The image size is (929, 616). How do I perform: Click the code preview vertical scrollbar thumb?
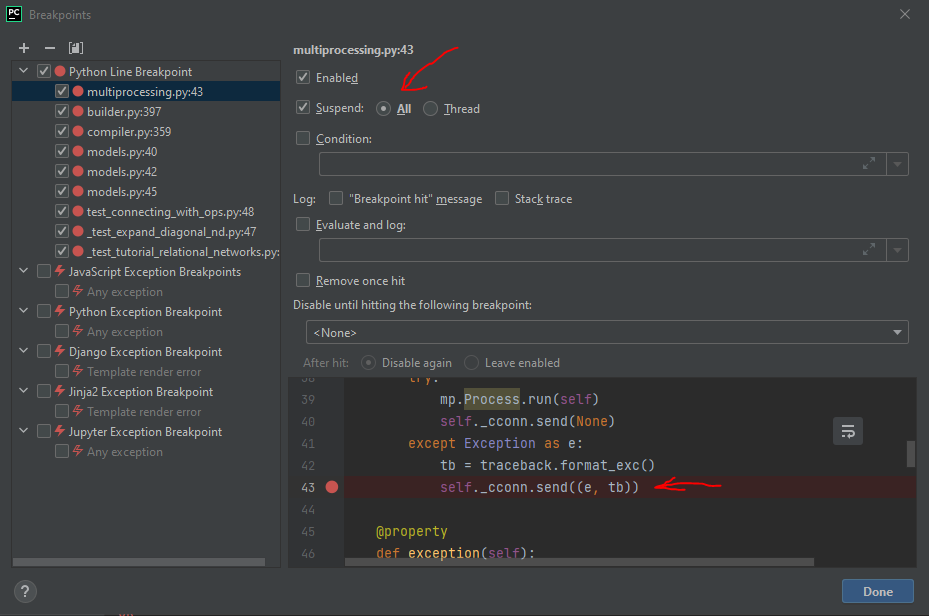pos(911,454)
